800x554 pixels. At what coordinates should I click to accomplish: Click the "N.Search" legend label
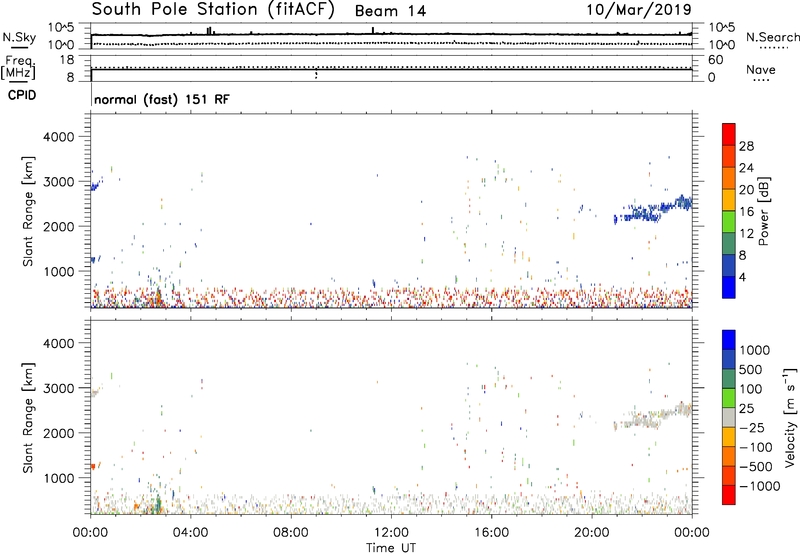coord(772,37)
